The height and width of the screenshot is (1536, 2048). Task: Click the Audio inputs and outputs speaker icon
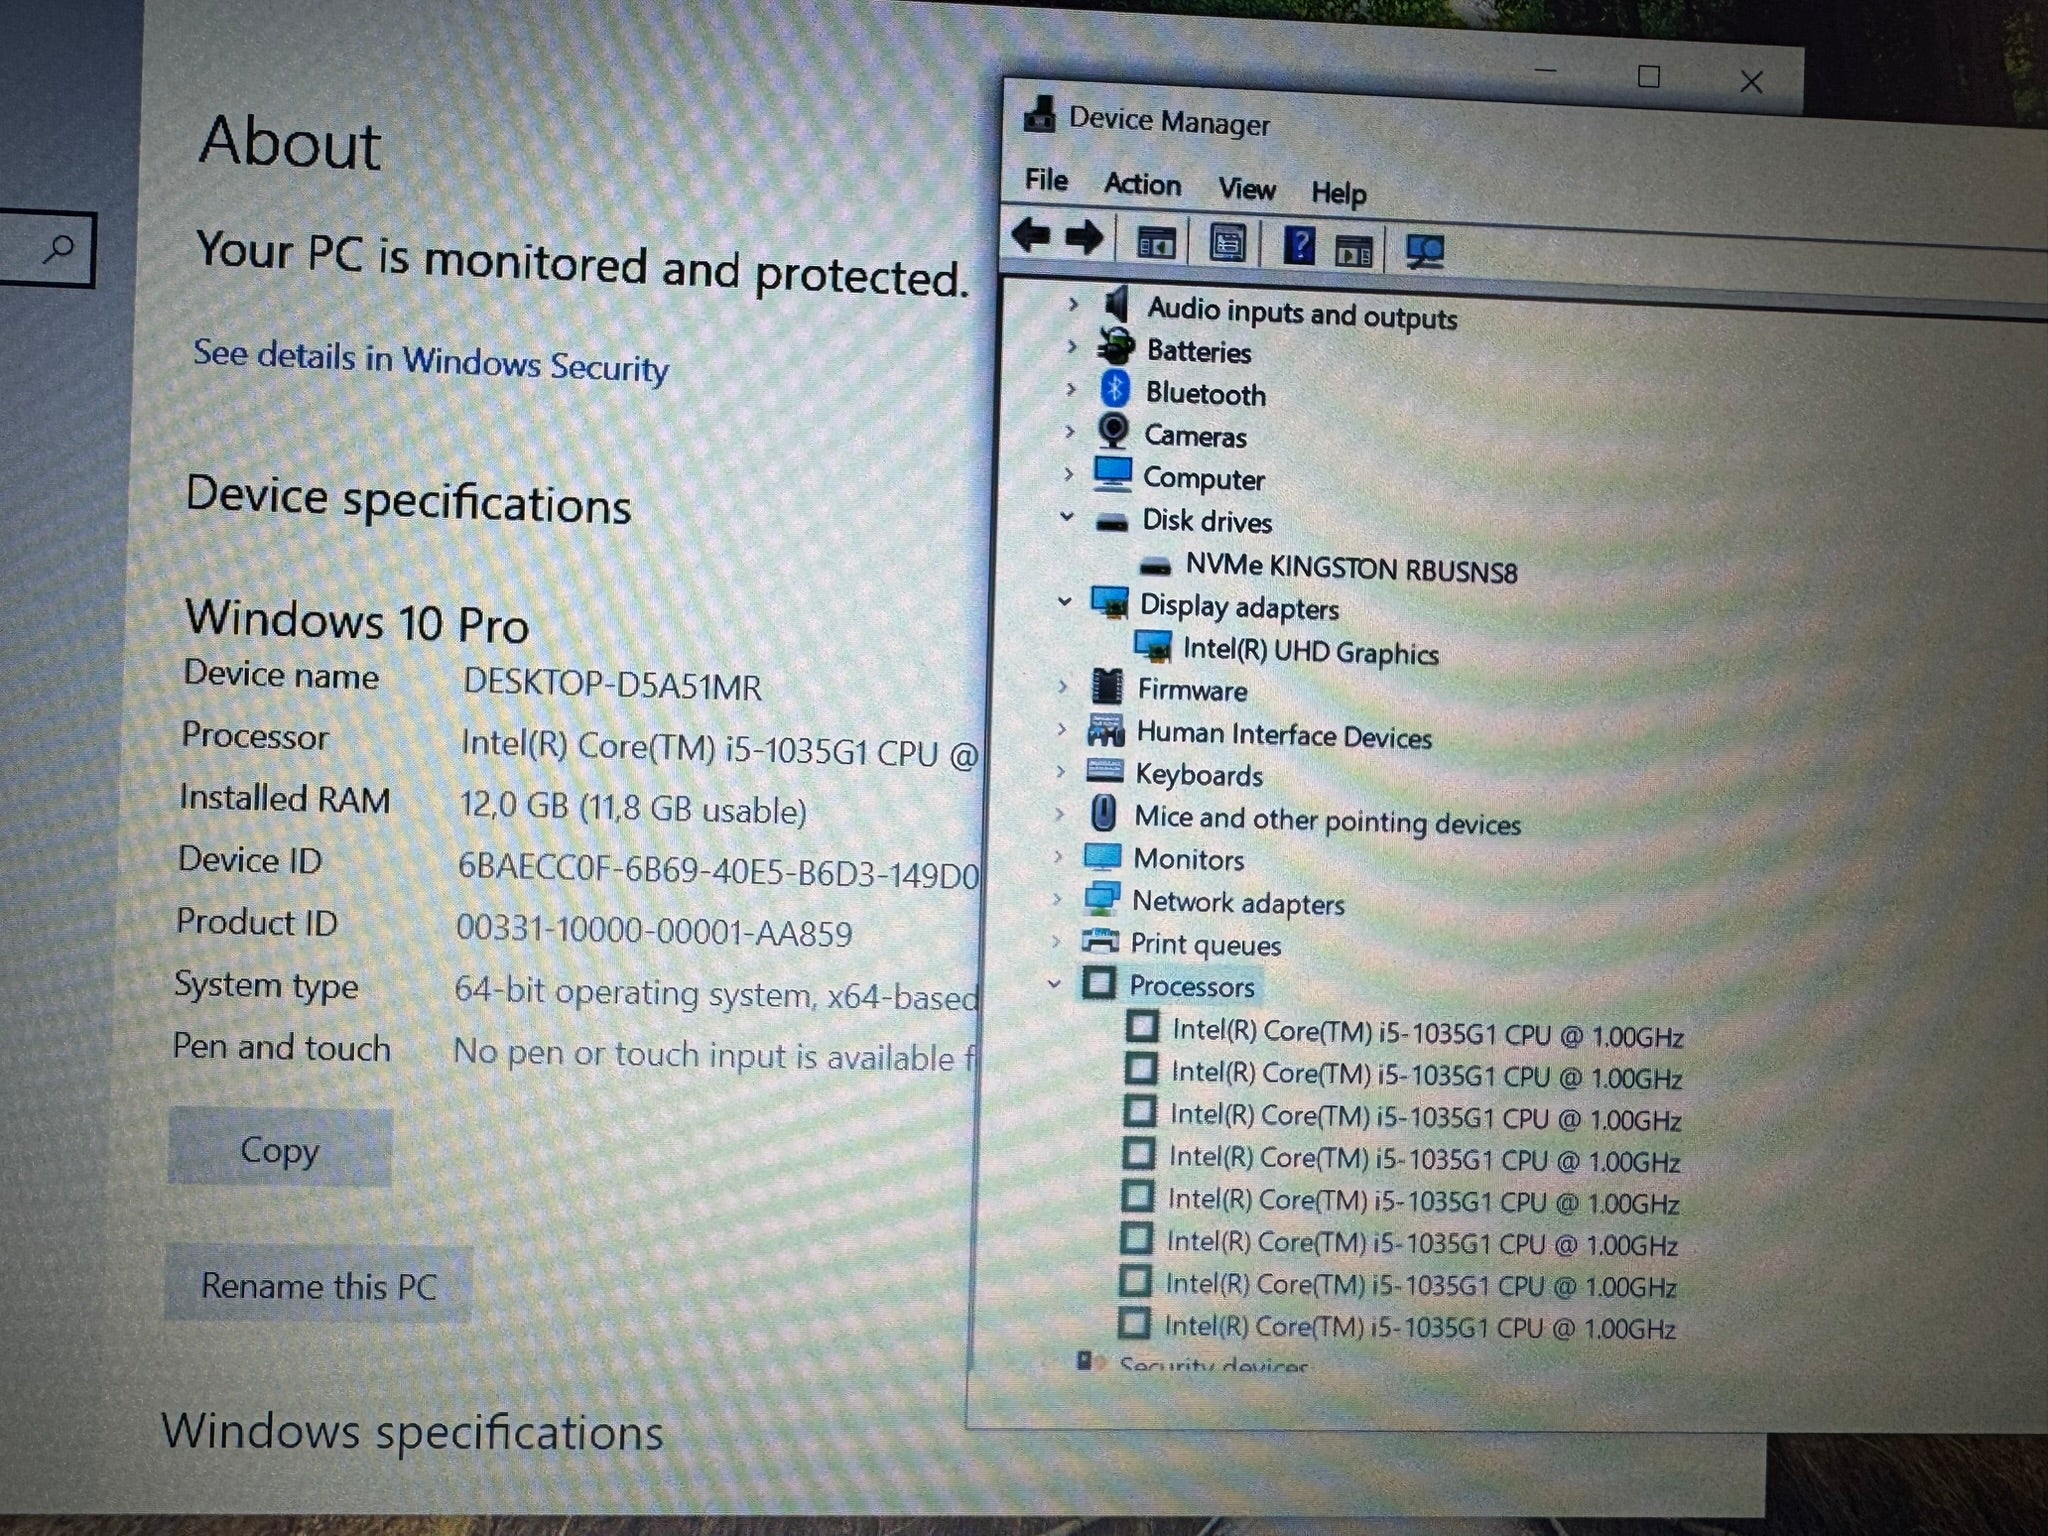click(1117, 304)
